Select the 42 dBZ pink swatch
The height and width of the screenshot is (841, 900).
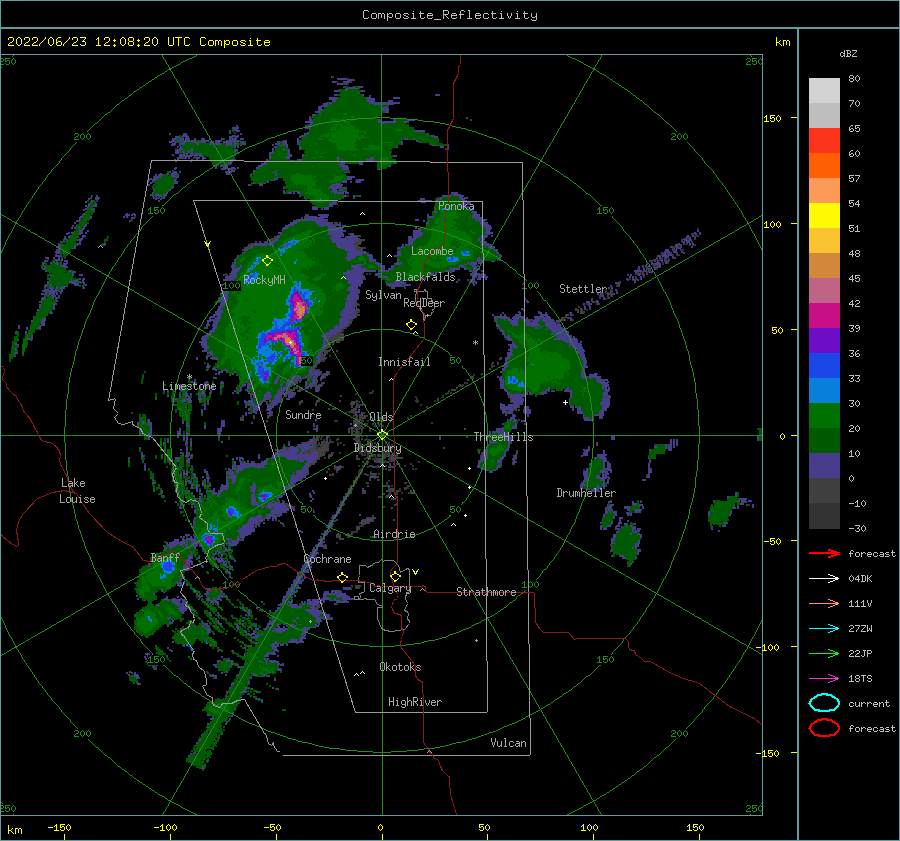tap(824, 290)
